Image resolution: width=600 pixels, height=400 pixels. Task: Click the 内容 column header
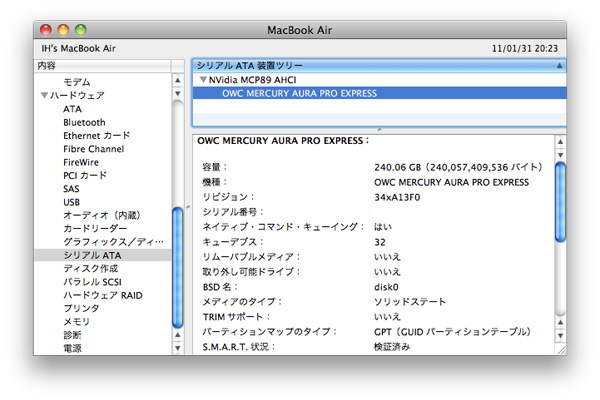click(x=102, y=65)
